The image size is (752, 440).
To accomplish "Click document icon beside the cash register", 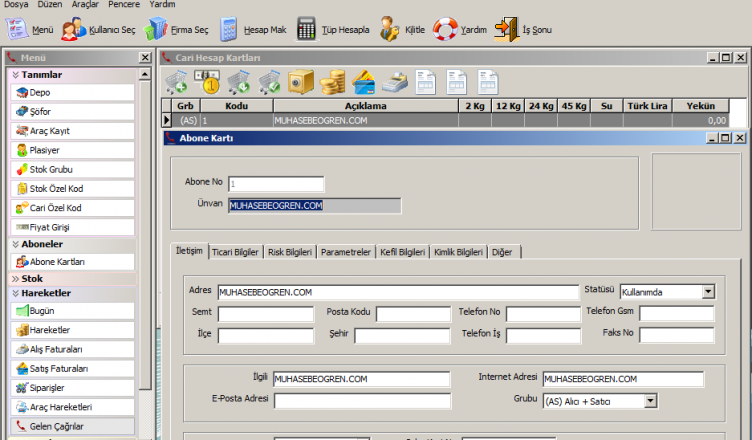I will [x=426, y=82].
